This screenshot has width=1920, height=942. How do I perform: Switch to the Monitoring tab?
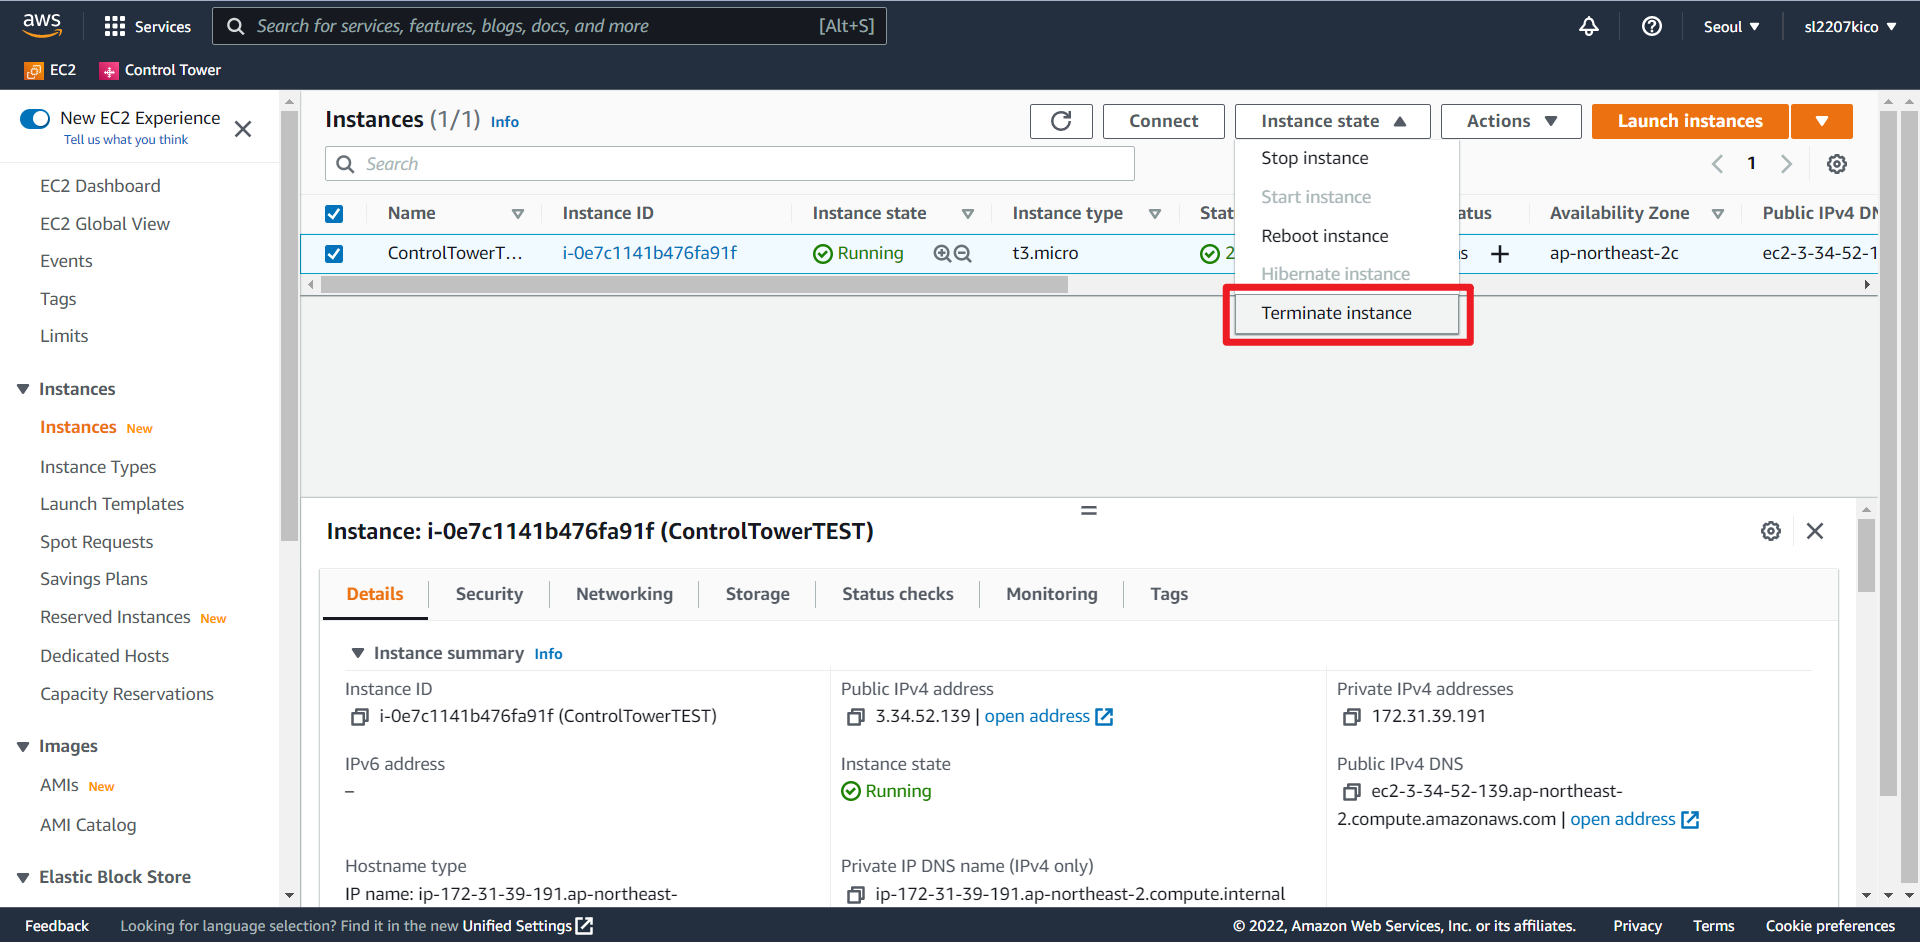coord(1051,593)
